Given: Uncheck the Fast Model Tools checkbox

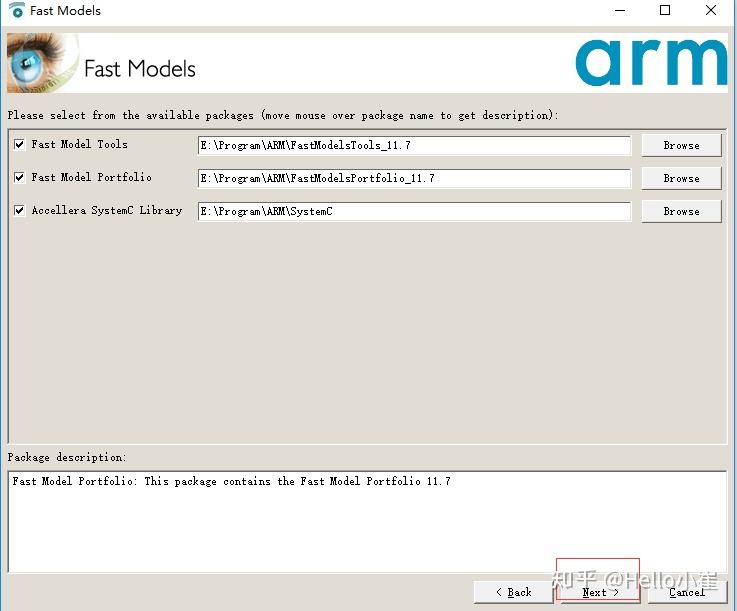Looking at the screenshot, I should click(19, 144).
